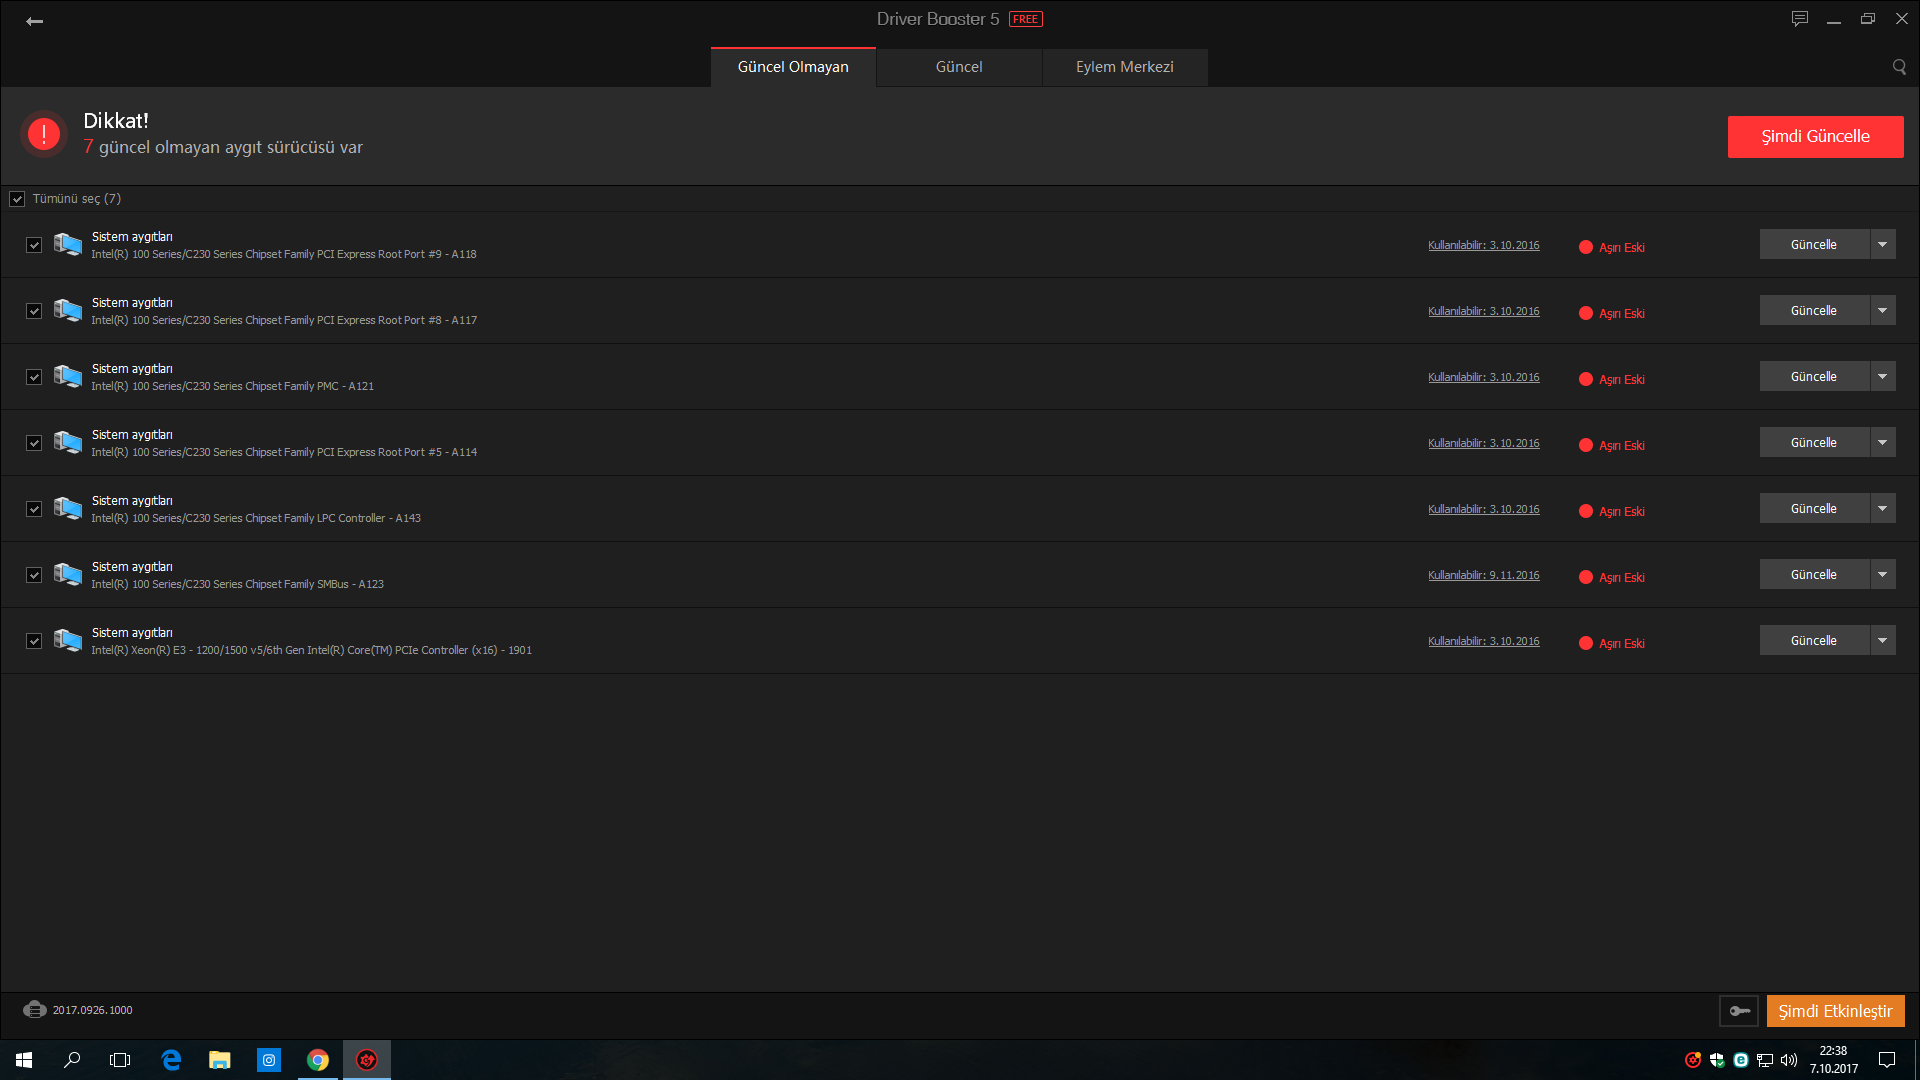
Task: Toggle the Tümünü seç (7) checkbox
Action: point(17,199)
